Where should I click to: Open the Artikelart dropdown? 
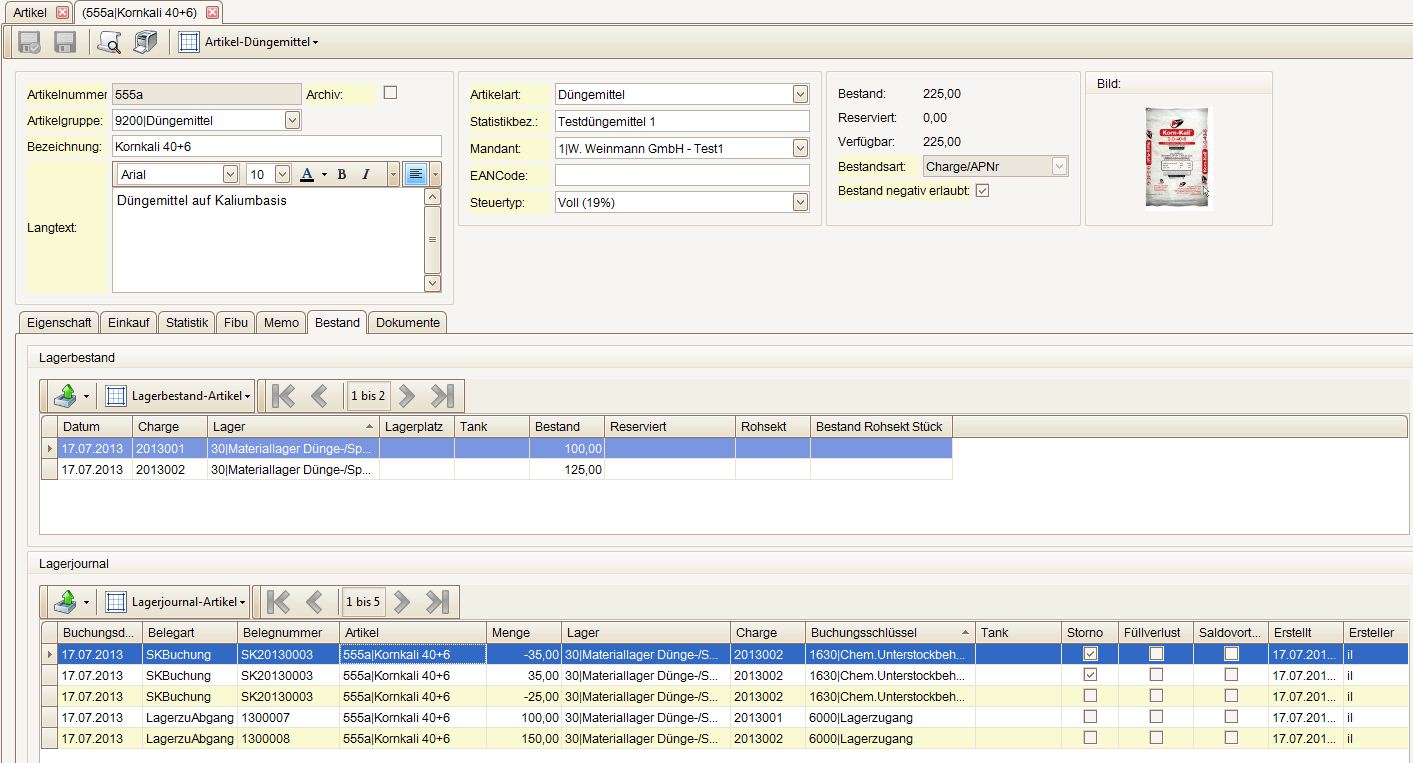[800, 94]
